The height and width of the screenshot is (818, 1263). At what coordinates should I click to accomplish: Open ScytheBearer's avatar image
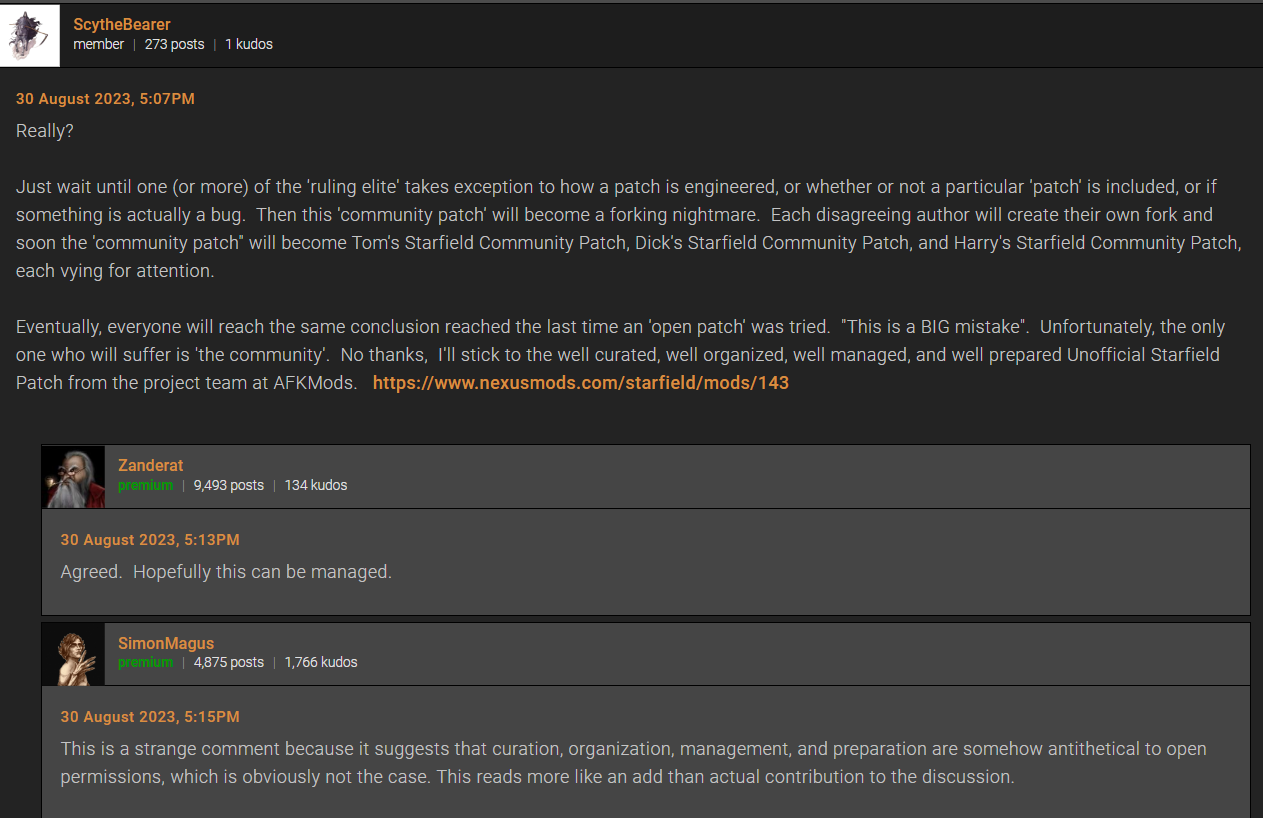[30, 36]
